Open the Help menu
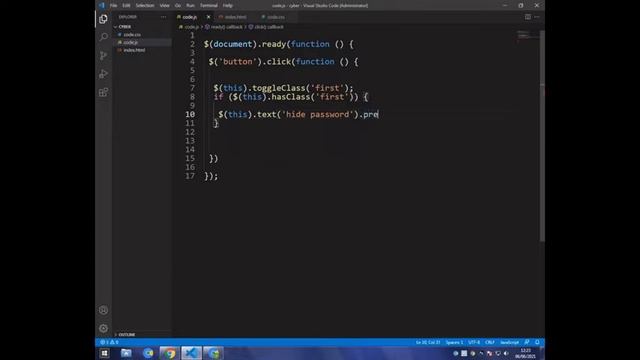 coord(228,6)
